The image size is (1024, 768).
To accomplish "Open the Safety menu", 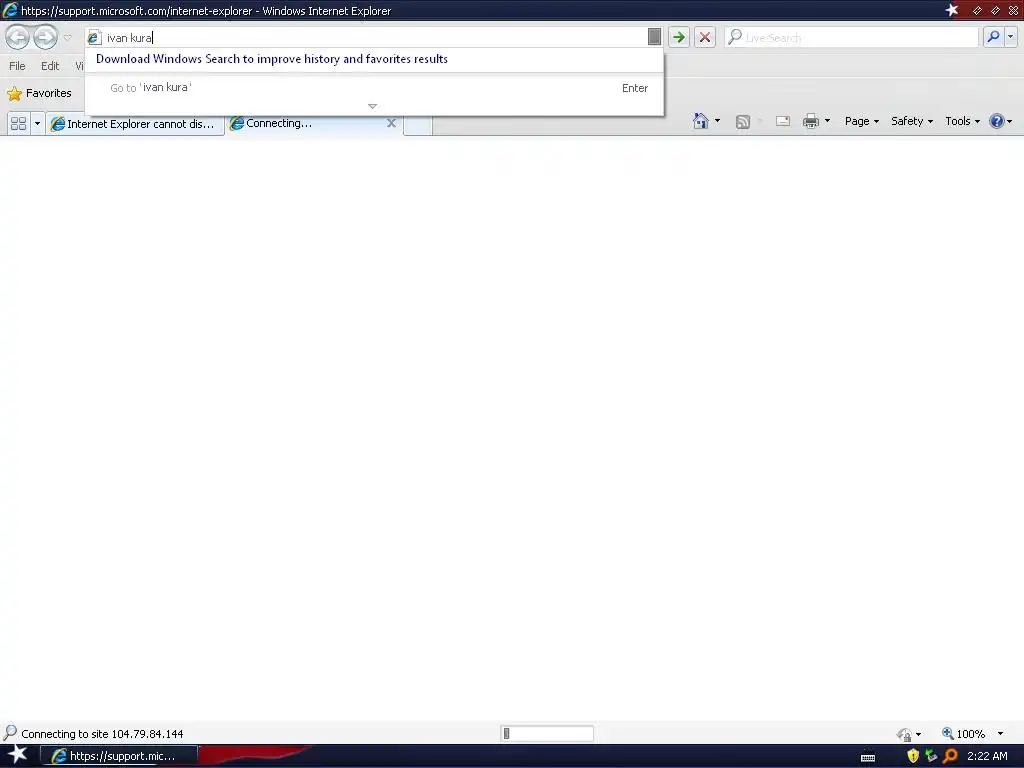I will 912,121.
